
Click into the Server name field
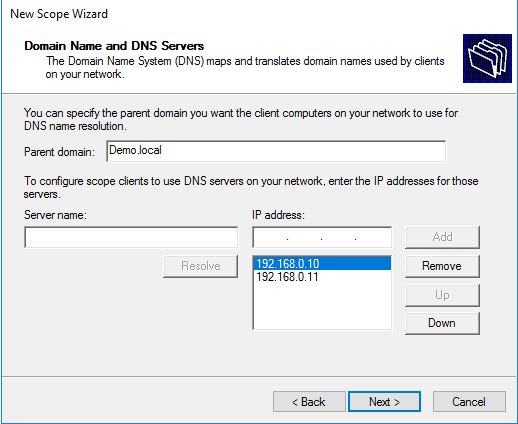click(131, 237)
